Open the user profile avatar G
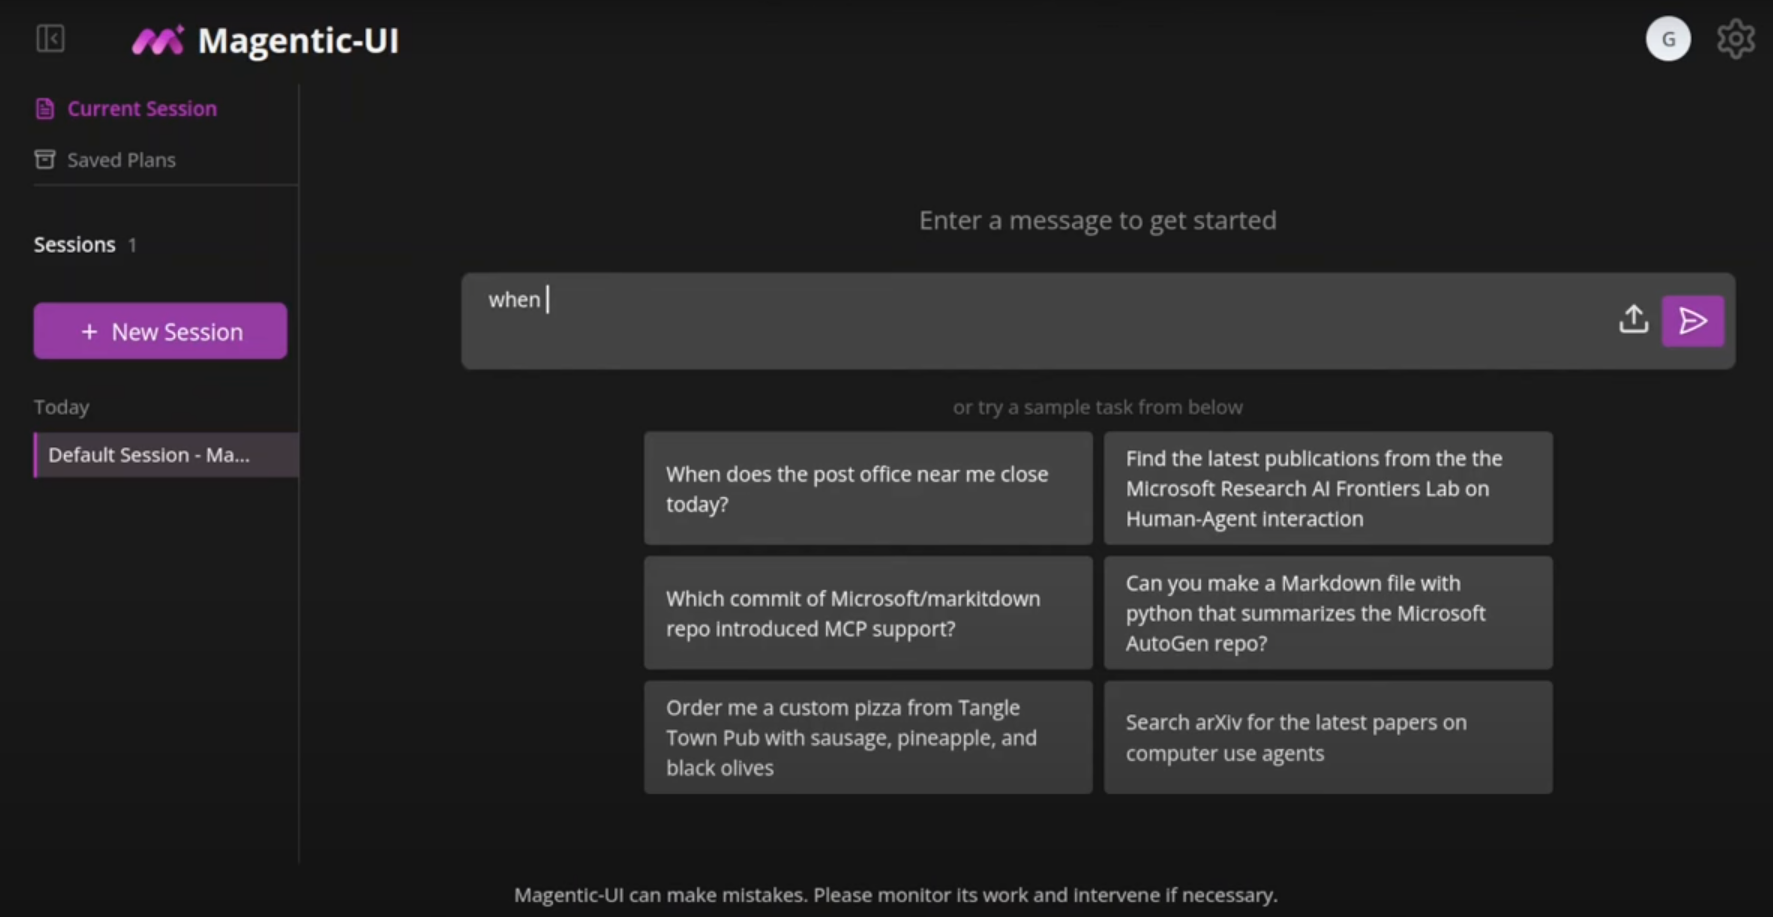Viewport: 1773px width, 917px height. [1667, 39]
